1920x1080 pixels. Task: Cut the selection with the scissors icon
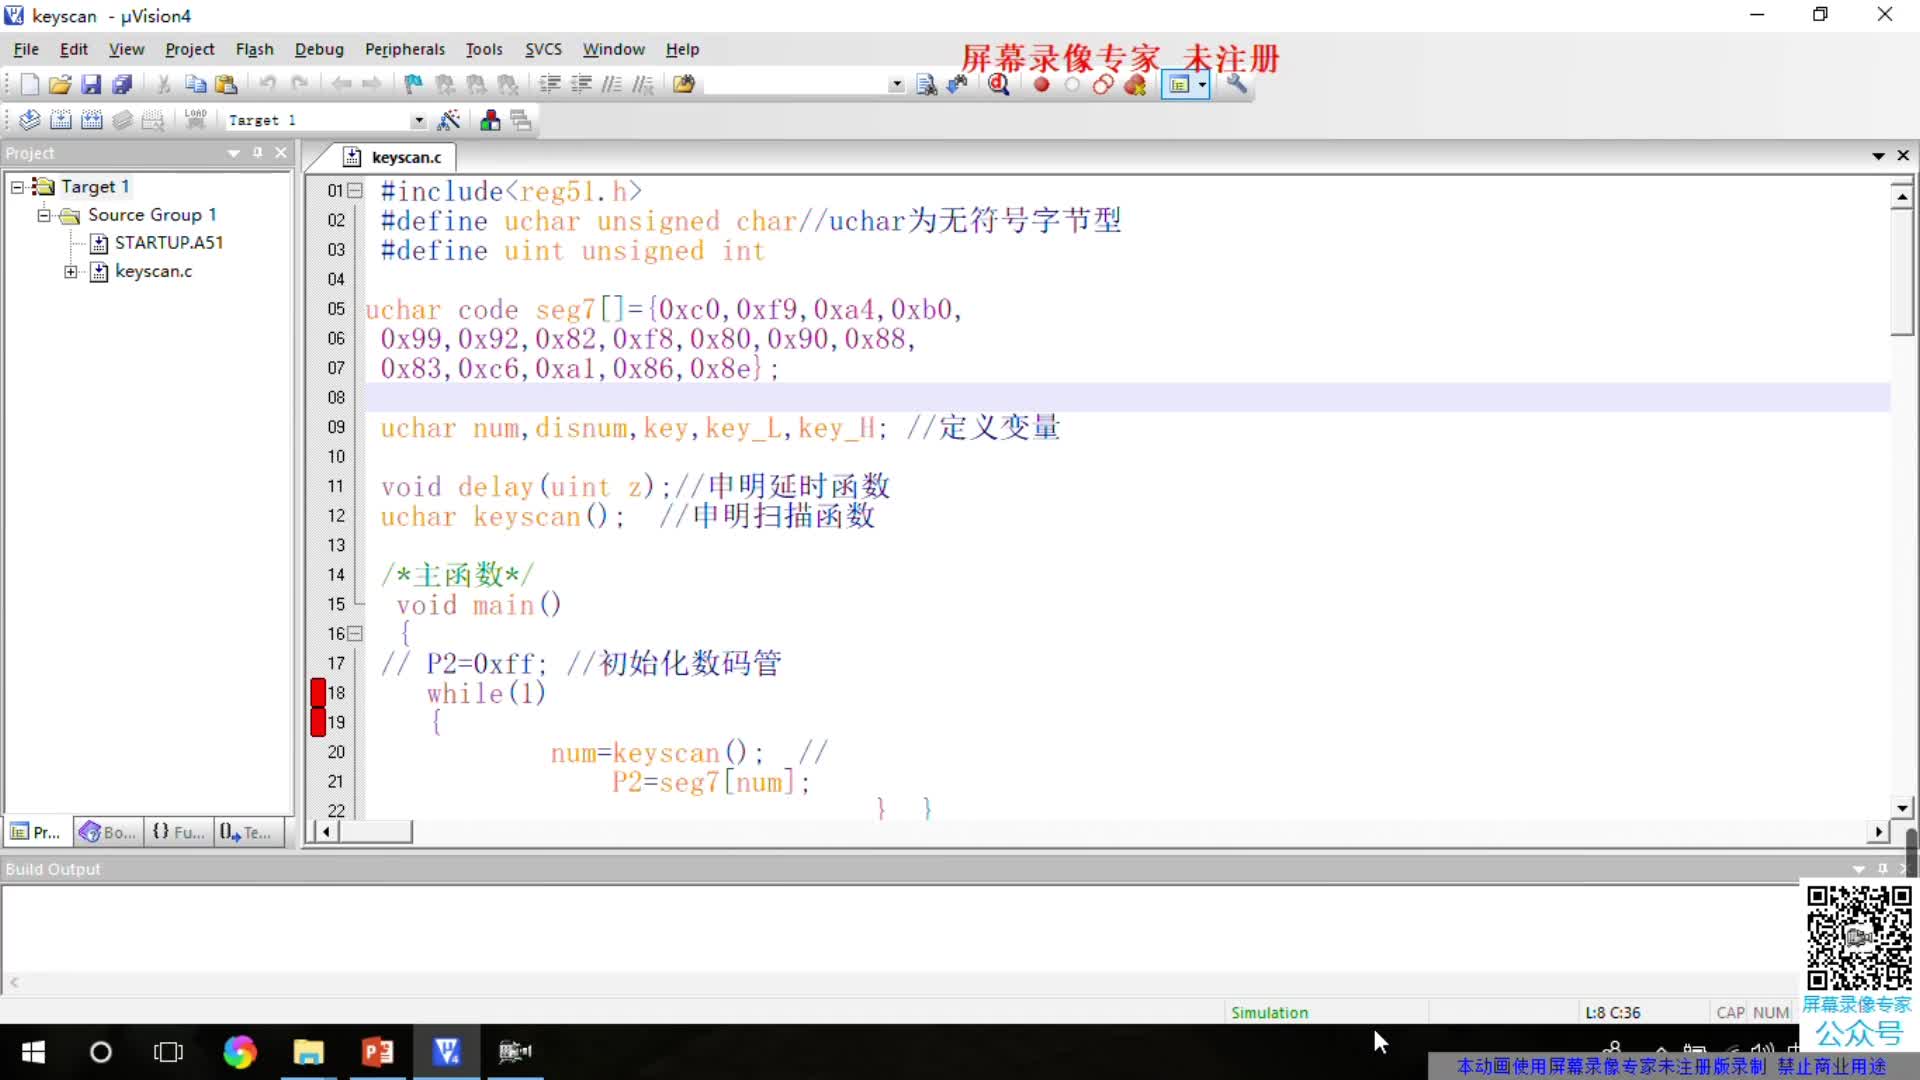pyautogui.click(x=164, y=85)
